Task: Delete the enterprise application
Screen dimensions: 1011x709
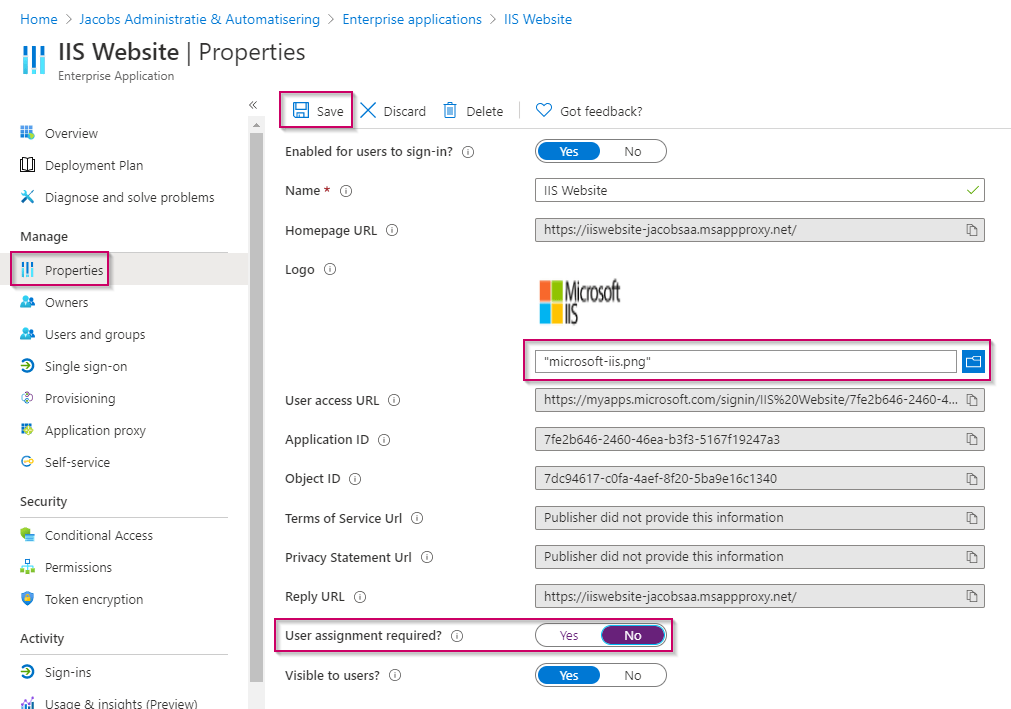Action: 451,111
